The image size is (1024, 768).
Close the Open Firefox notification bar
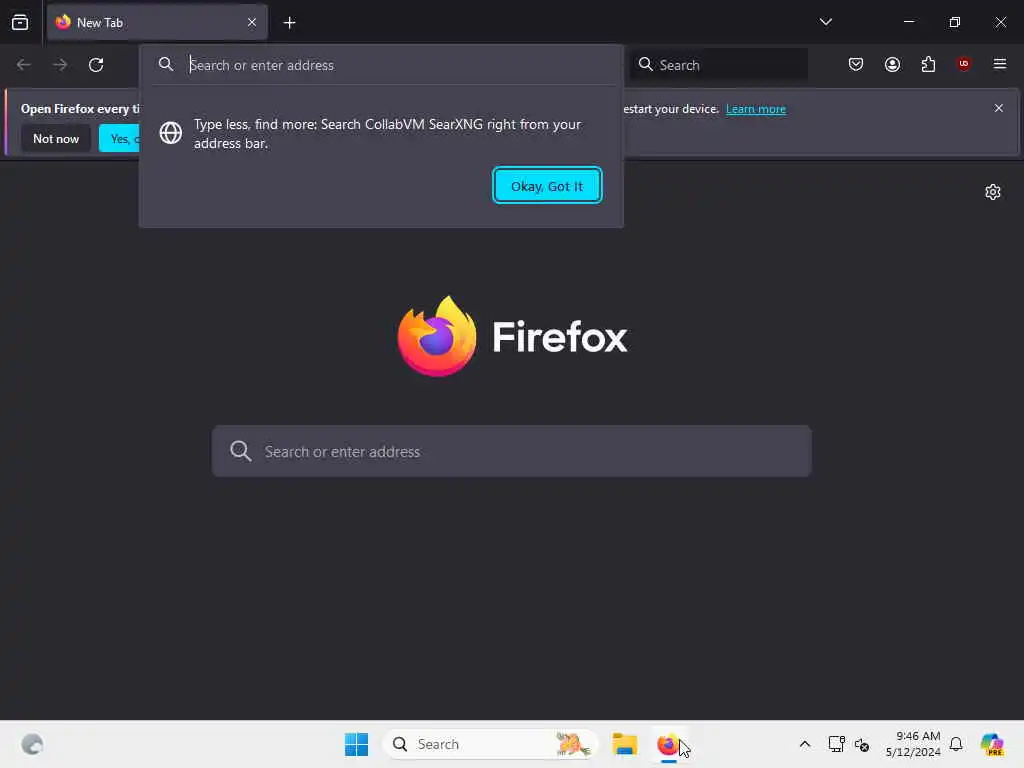[x=999, y=108]
